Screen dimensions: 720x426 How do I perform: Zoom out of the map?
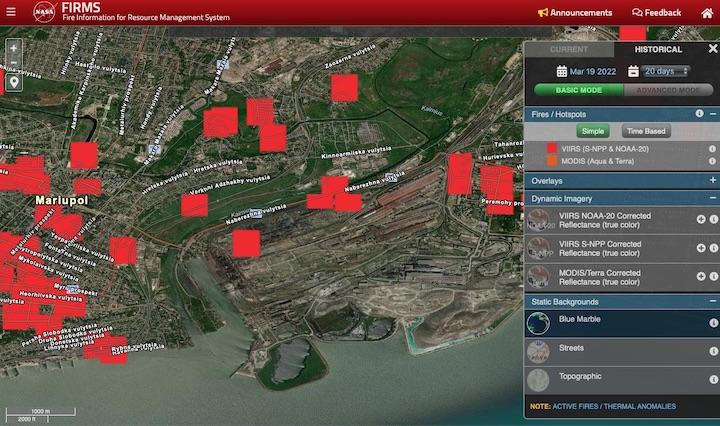(13, 63)
